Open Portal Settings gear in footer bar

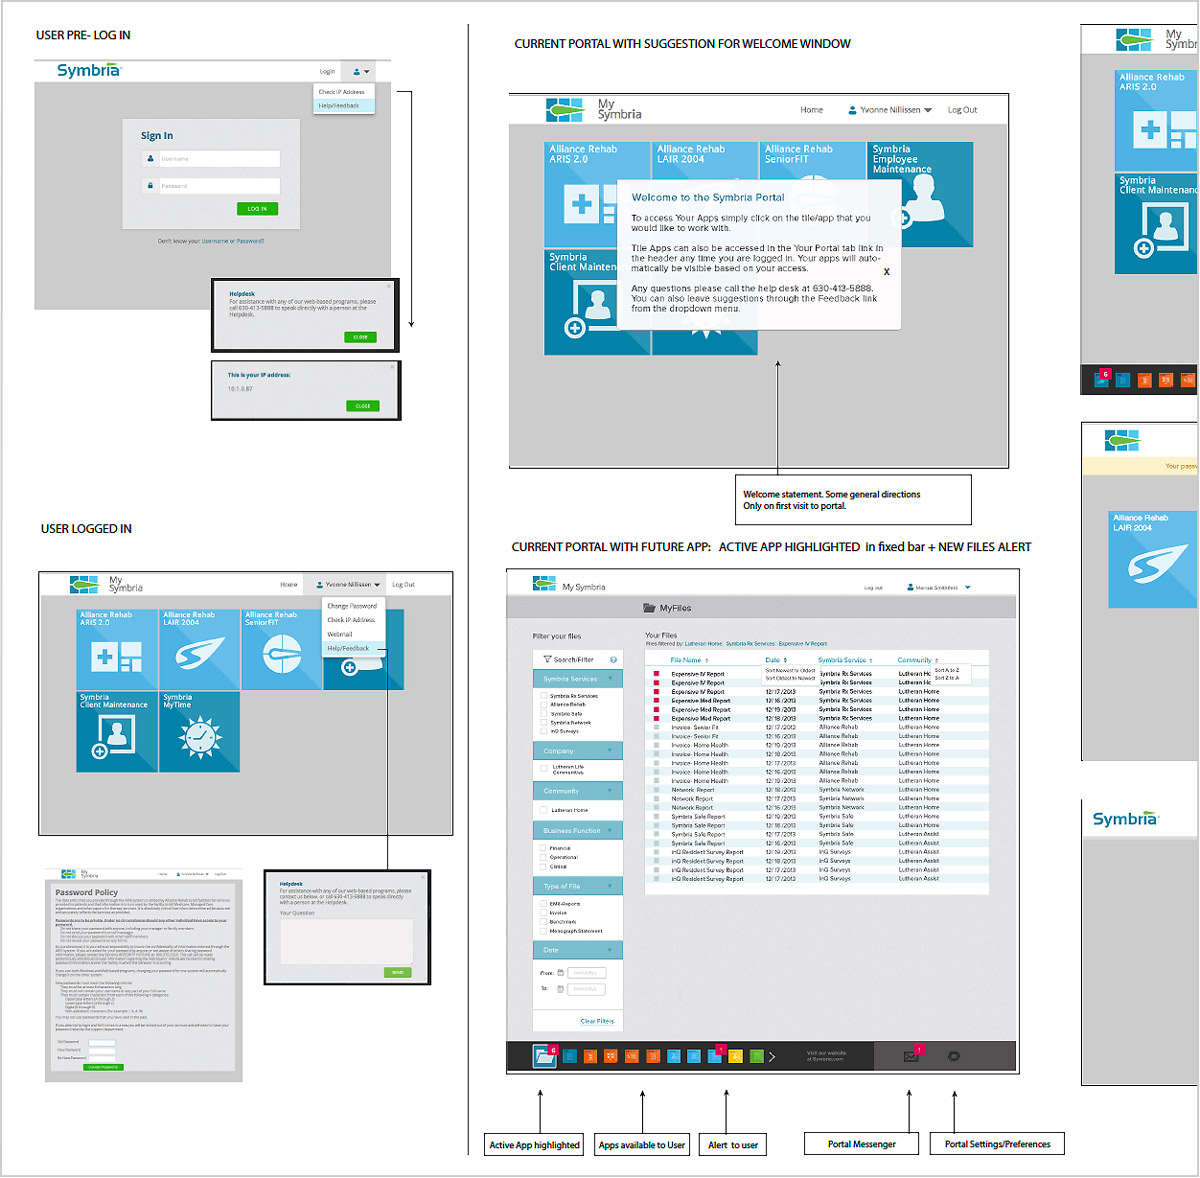click(x=954, y=1056)
